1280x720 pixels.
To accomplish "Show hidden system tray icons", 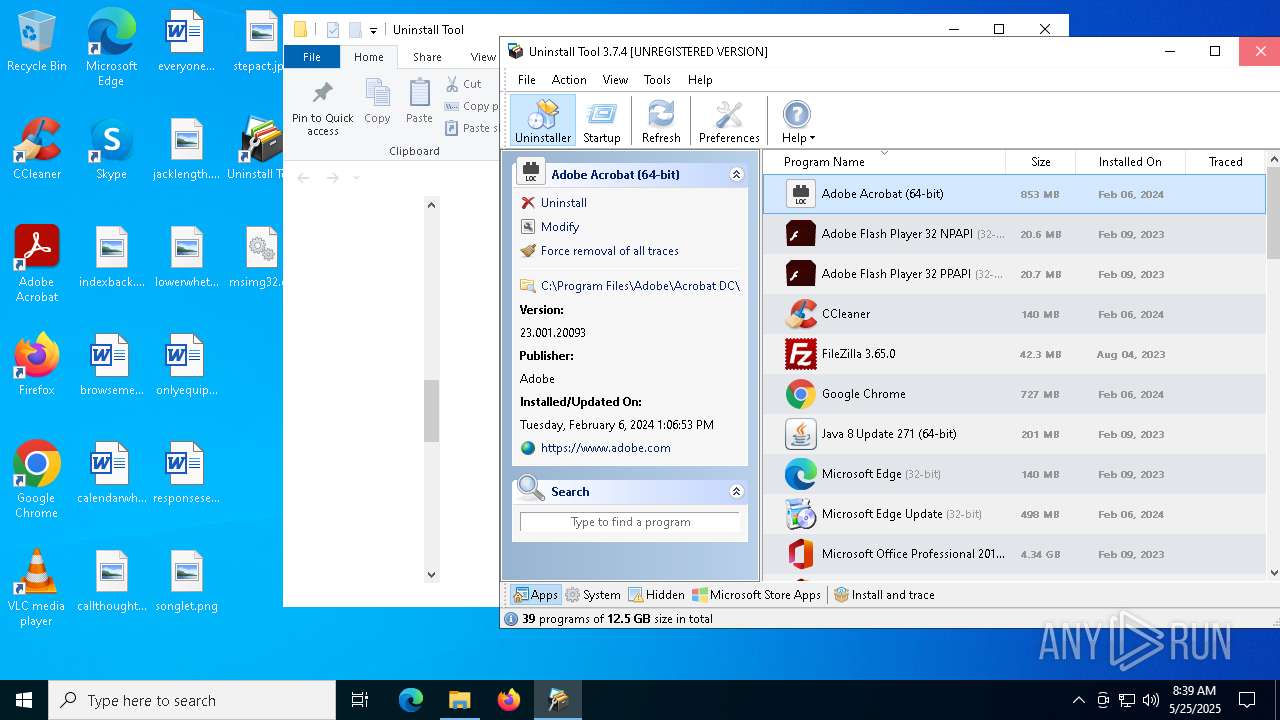I will pos(1078,700).
